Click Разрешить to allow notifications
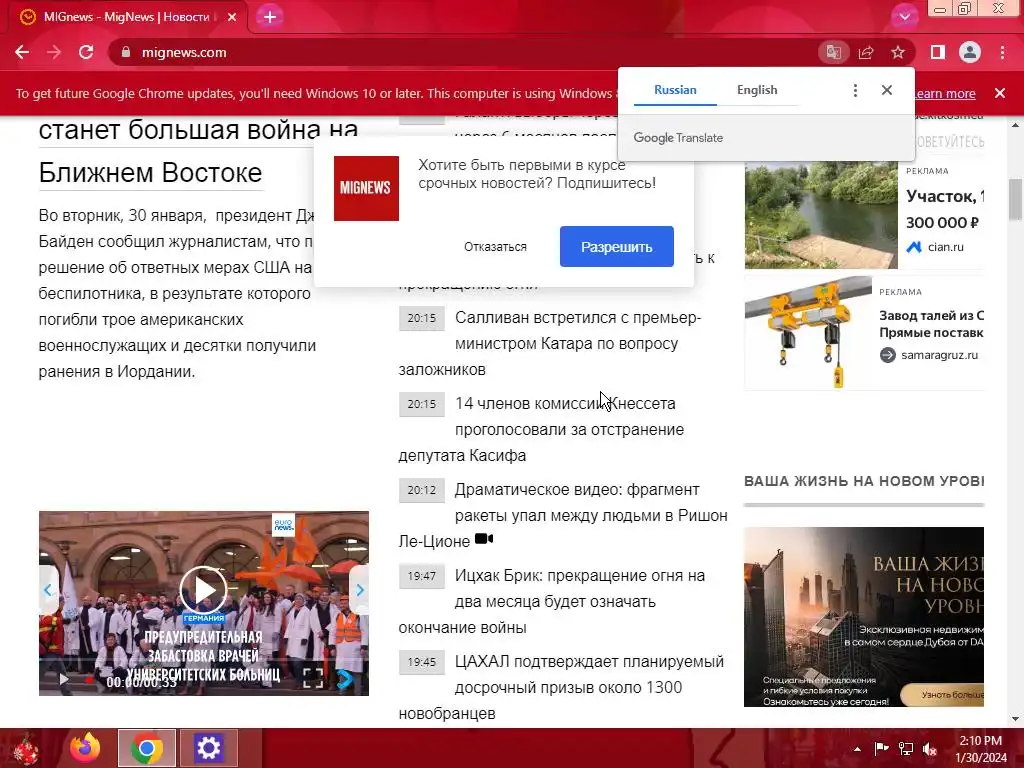Viewport: 1024px width, 768px height. tap(616, 247)
